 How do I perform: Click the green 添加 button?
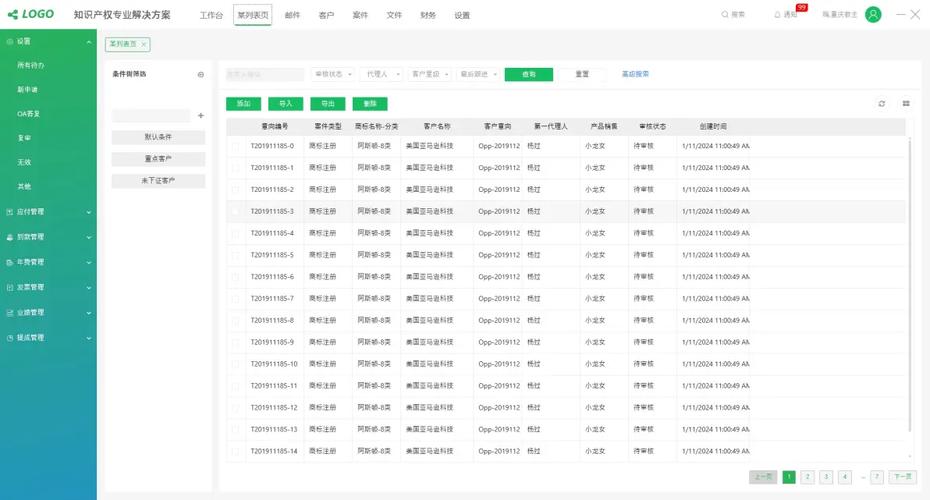pyautogui.click(x=244, y=104)
